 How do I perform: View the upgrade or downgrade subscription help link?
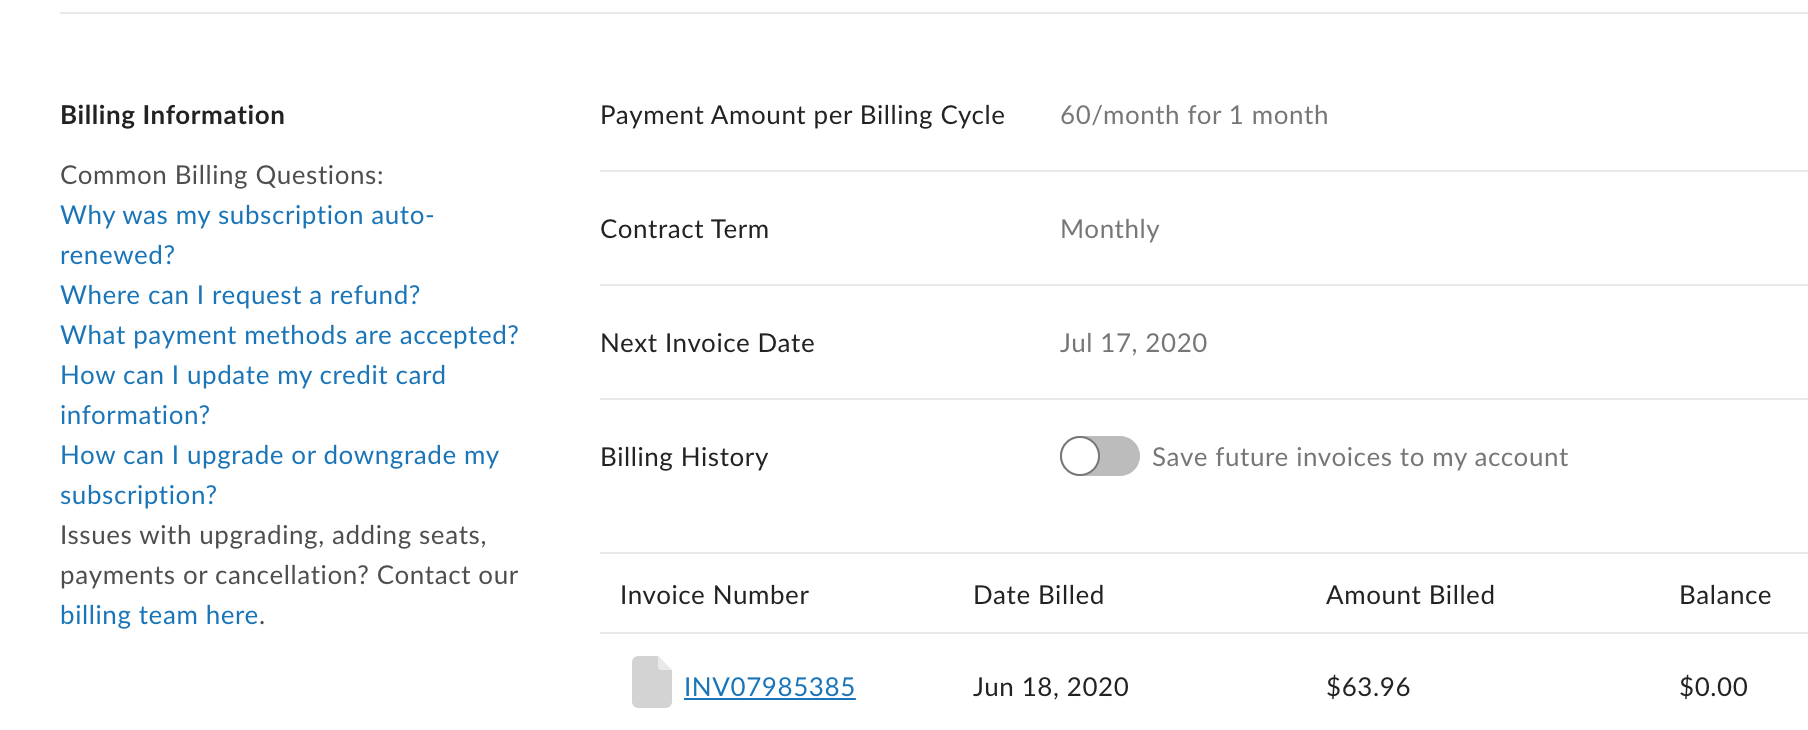[279, 456]
